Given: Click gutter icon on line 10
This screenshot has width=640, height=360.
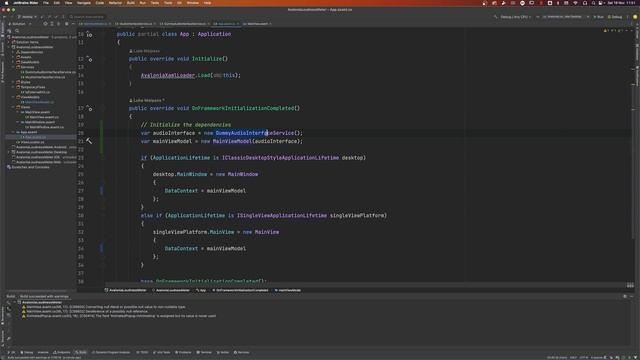Looking at the screenshot, I should pyautogui.click(x=89, y=35).
